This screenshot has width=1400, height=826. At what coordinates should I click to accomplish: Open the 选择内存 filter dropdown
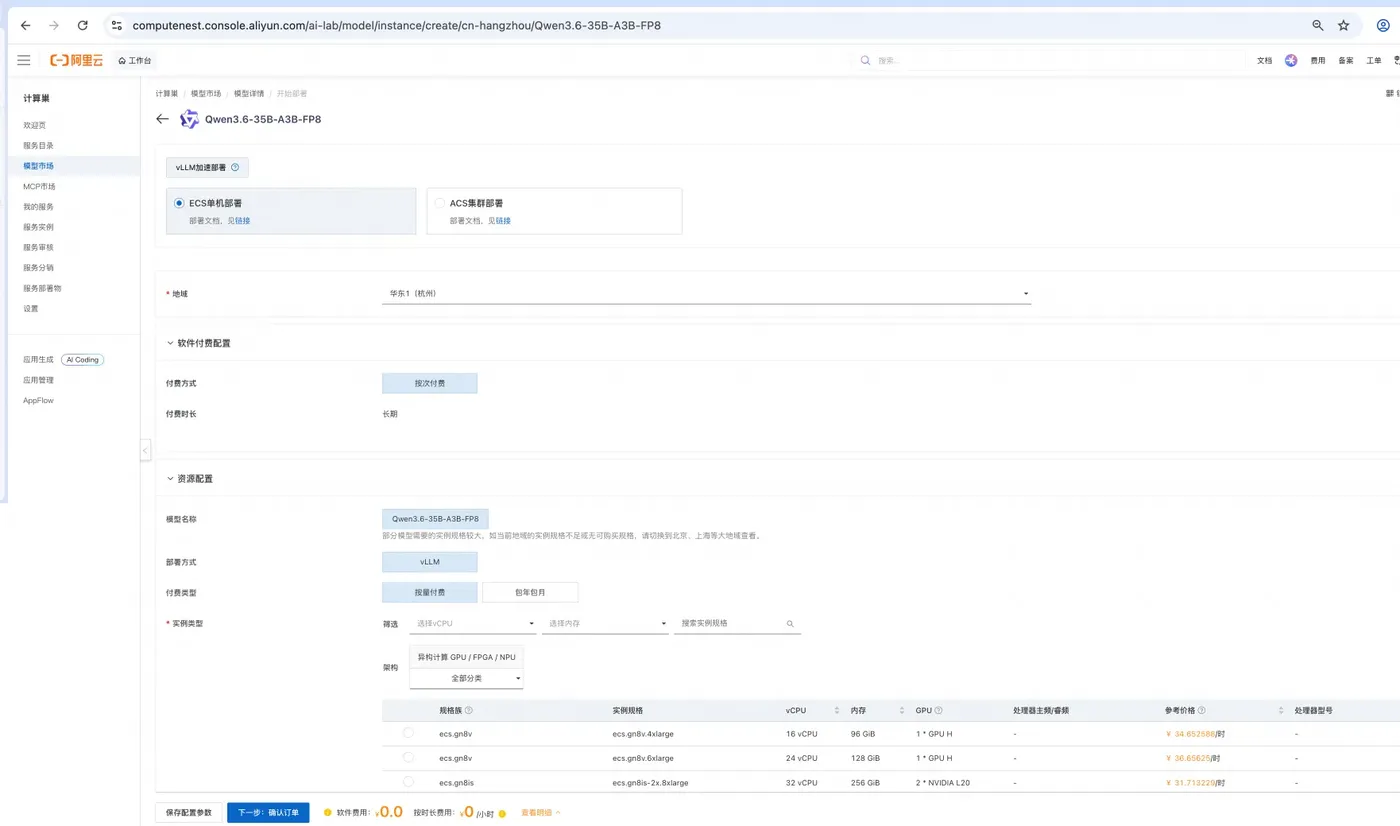point(605,624)
